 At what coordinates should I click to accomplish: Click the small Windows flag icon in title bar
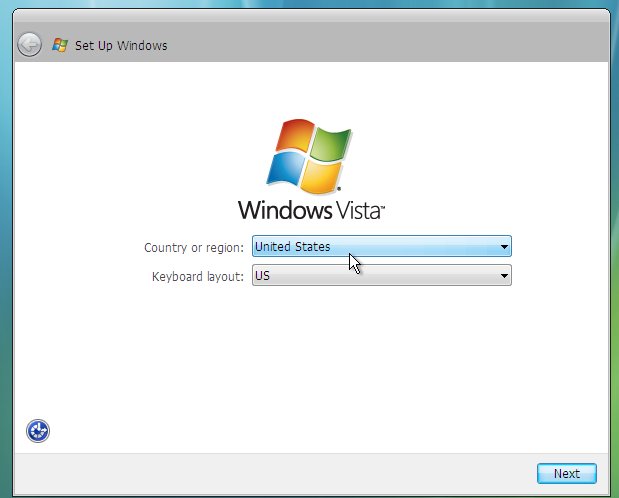click(60, 45)
